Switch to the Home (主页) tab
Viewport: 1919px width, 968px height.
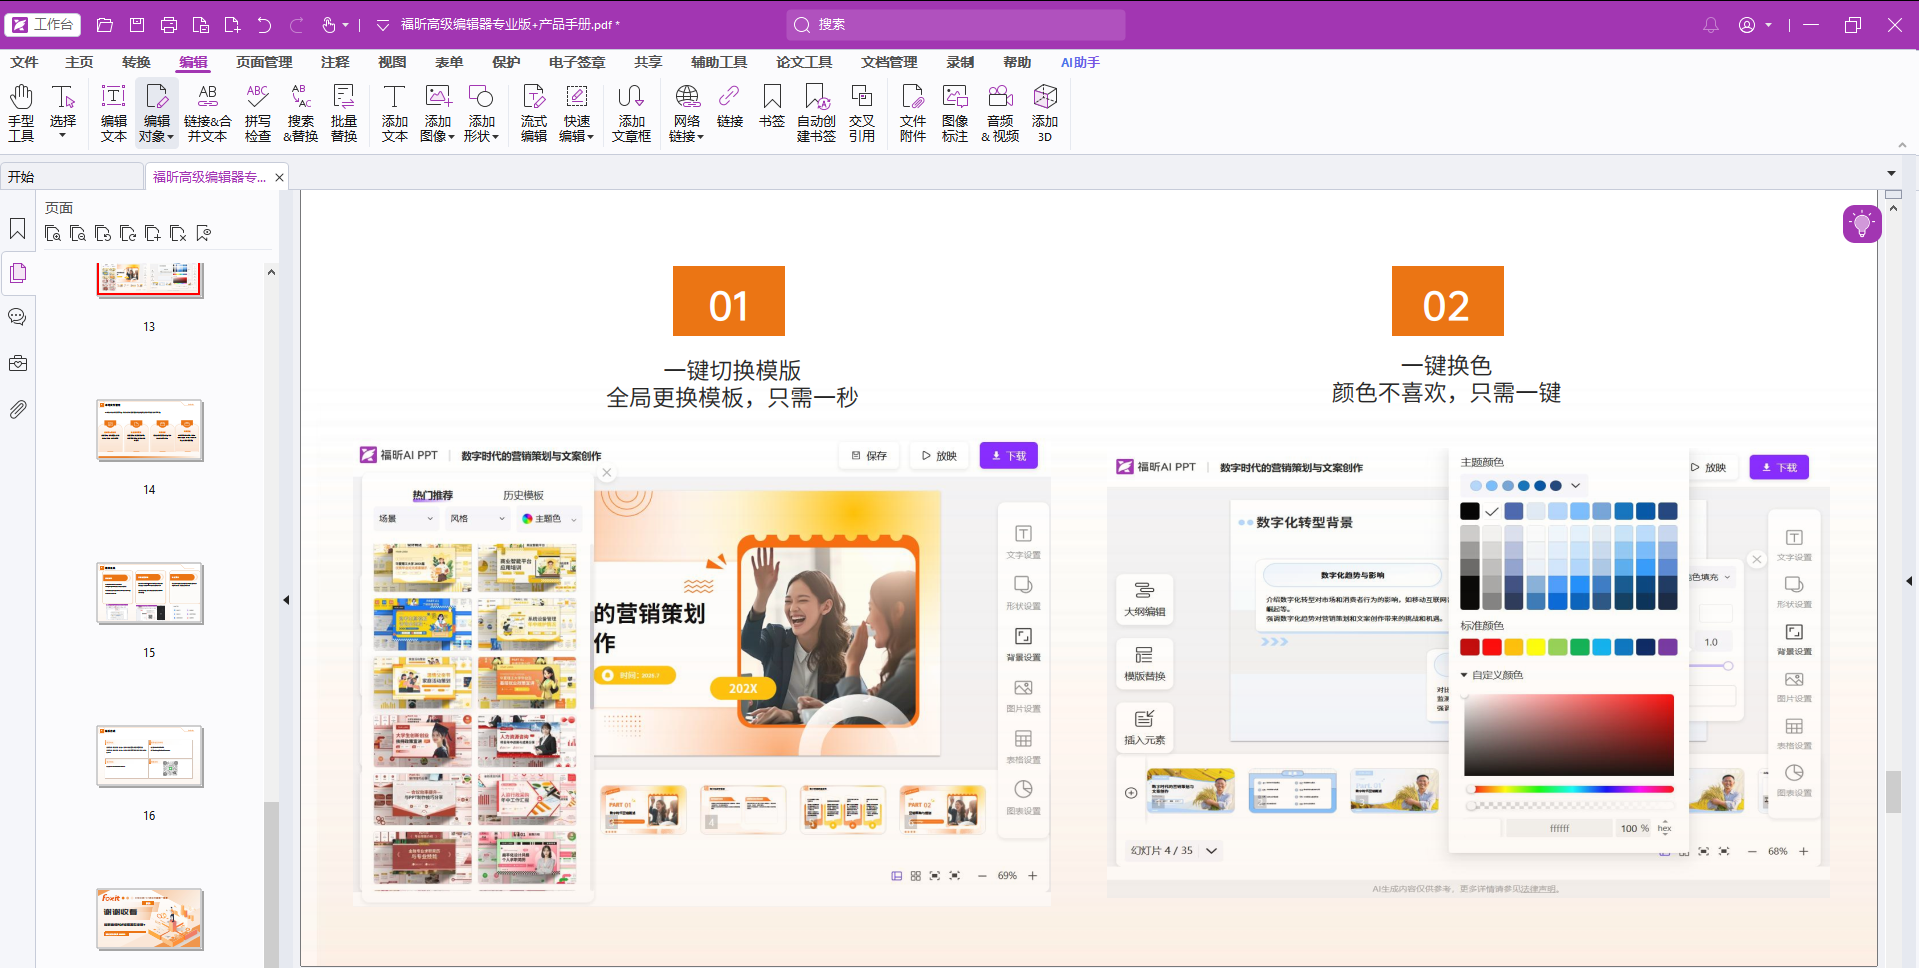[79, 62]
